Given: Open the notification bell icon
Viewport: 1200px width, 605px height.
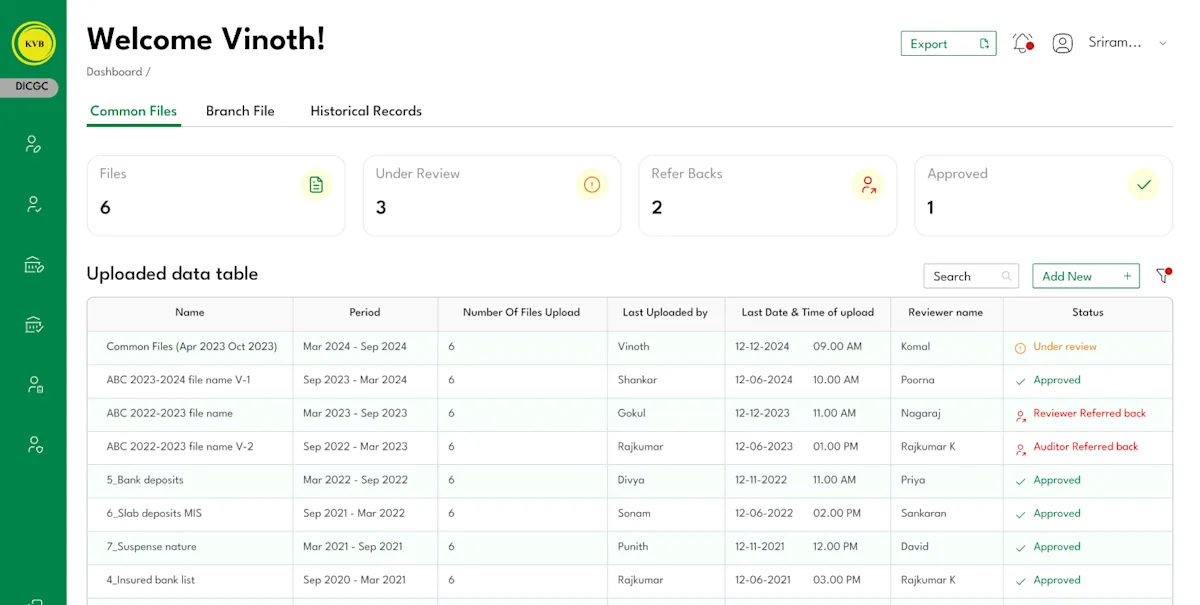Looking at the screenshot, I should tap(1022, 43).
